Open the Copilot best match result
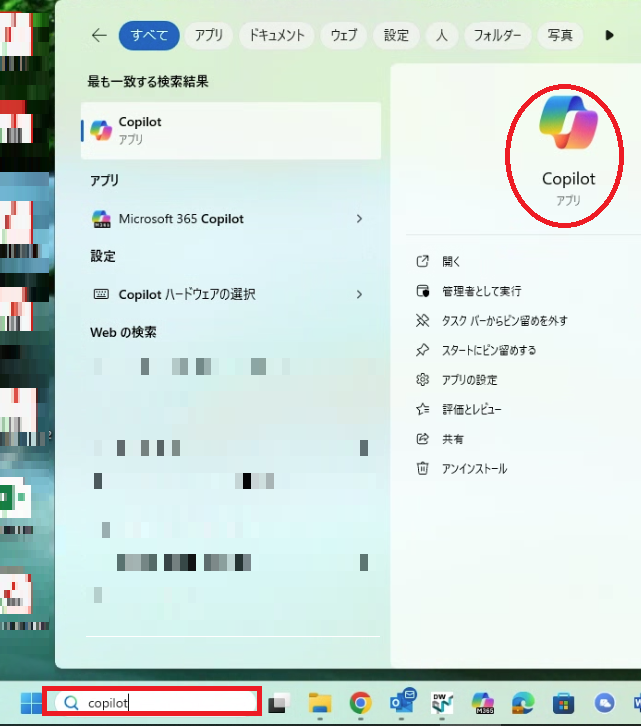Image resolution: width=641 pixels, height=726 pixels. pyautogui.click(x=231, y=131)
